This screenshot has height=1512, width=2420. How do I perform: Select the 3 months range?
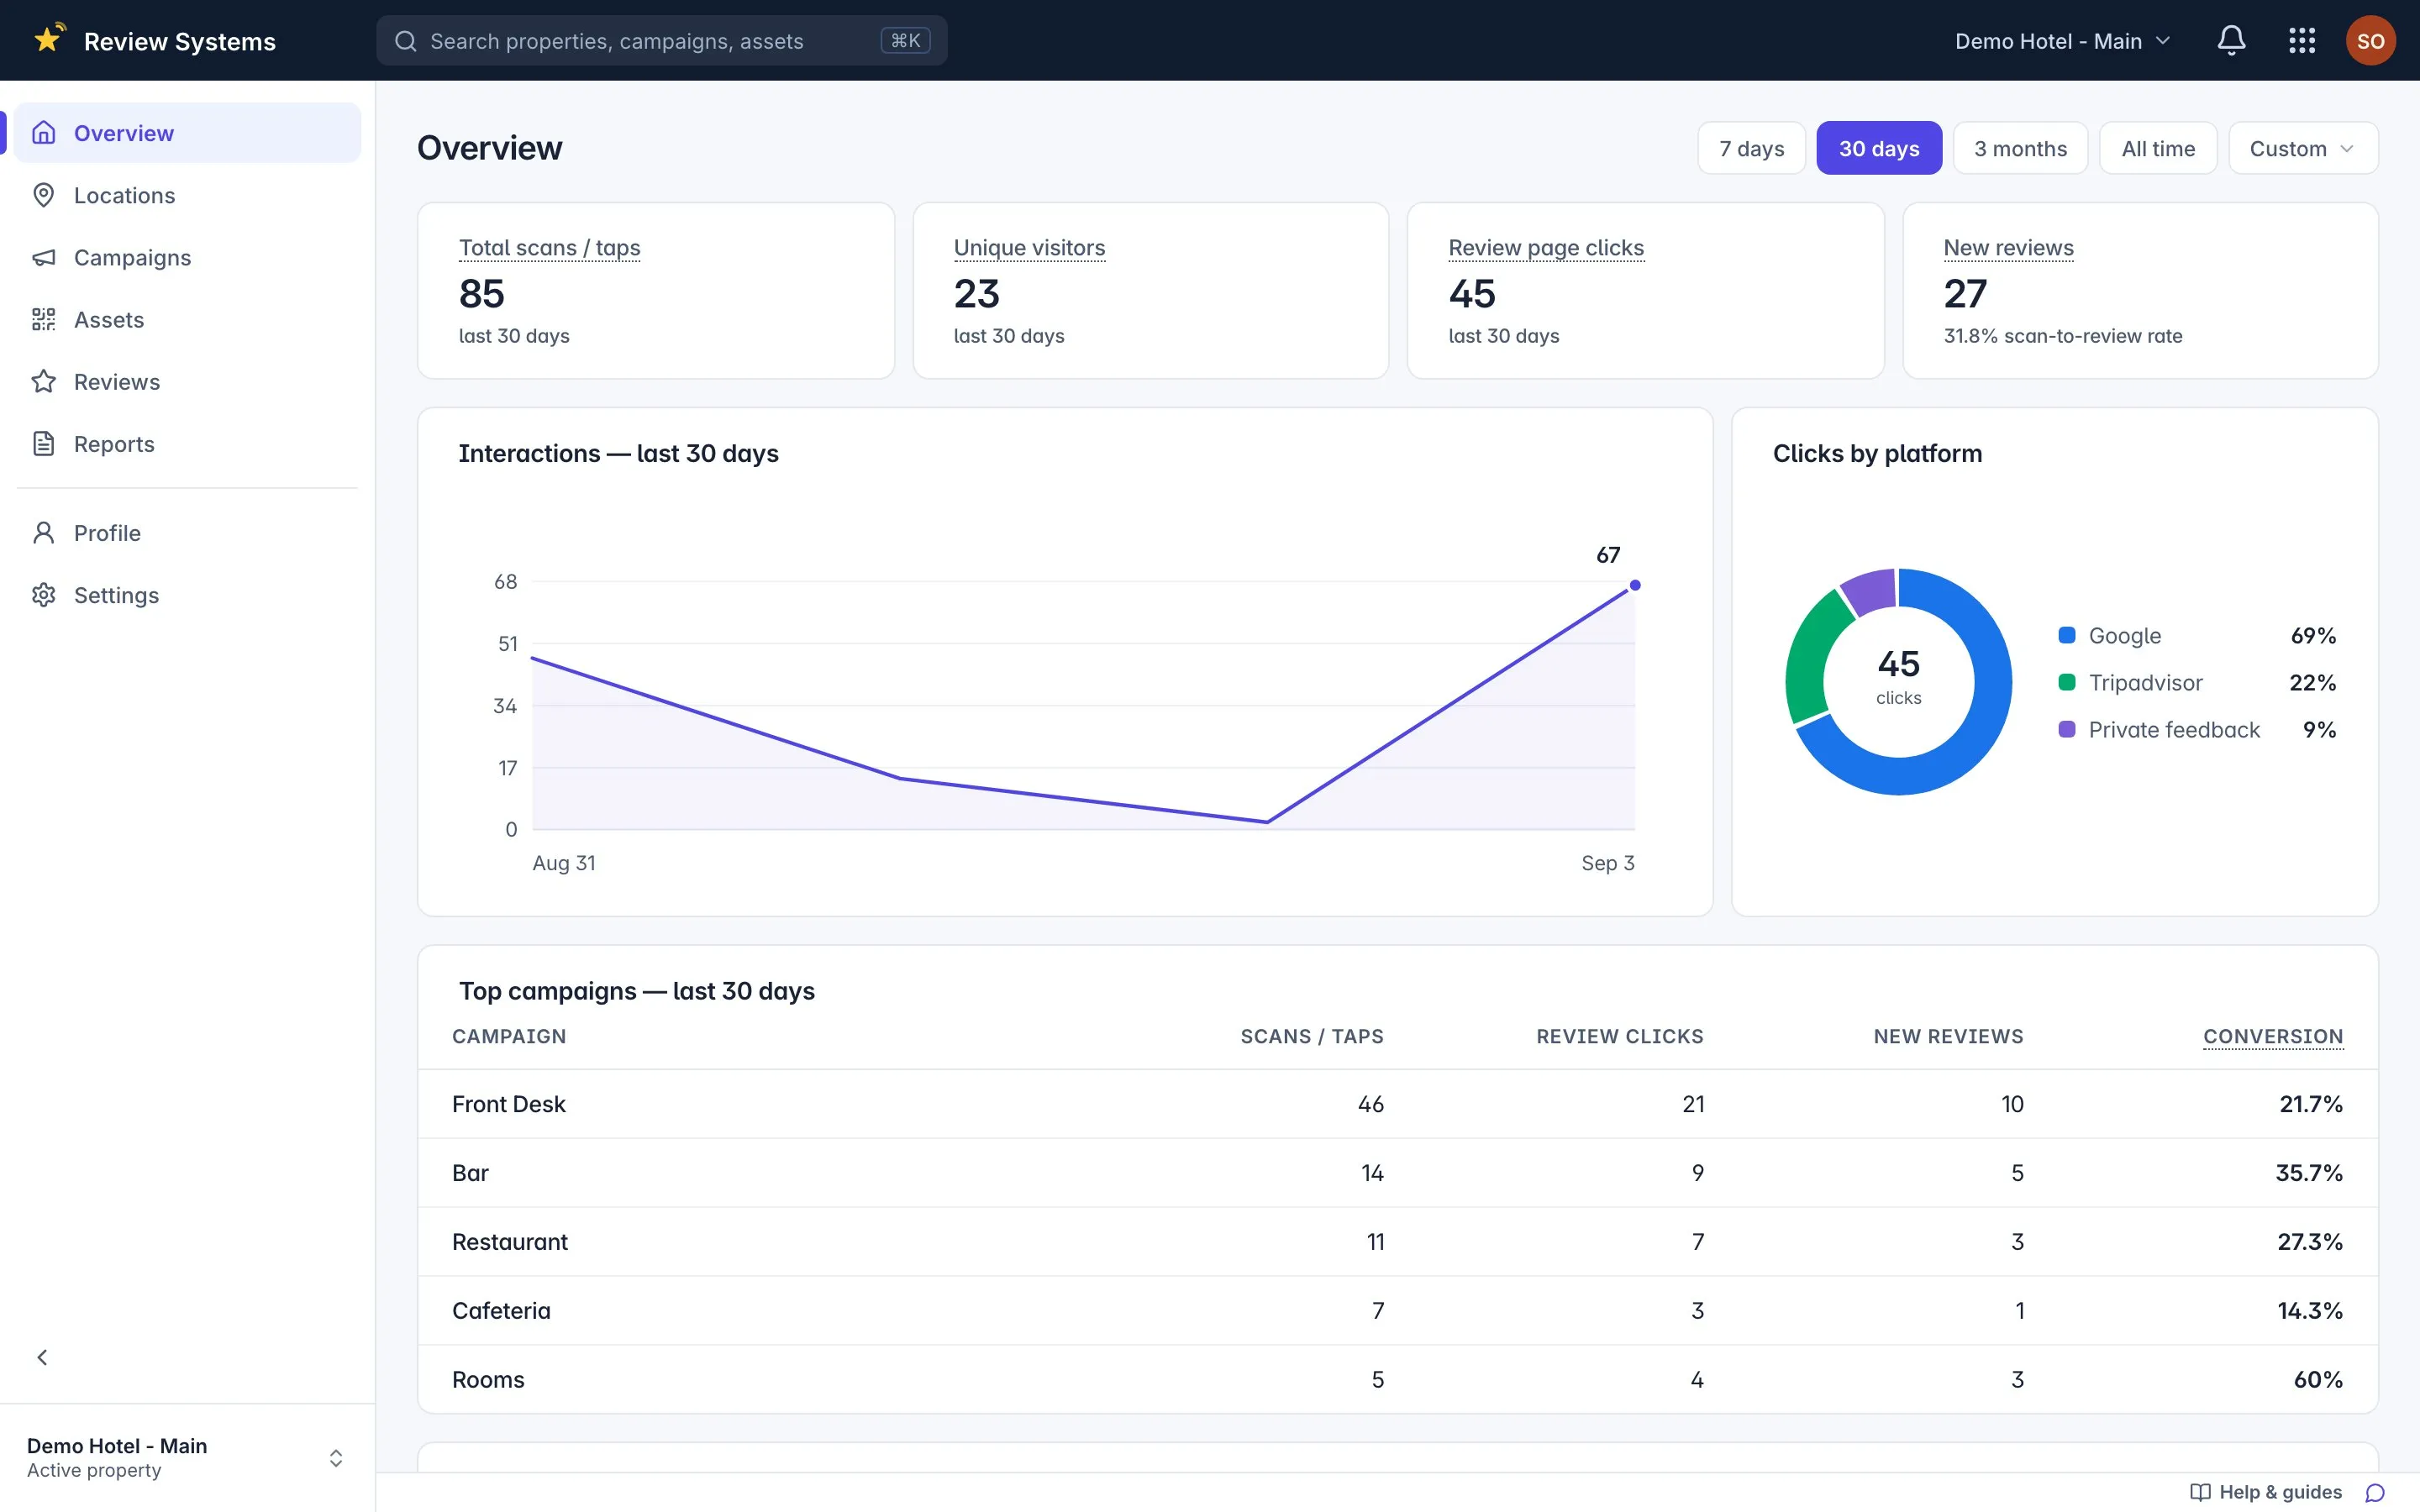[x=2020, y=148]
